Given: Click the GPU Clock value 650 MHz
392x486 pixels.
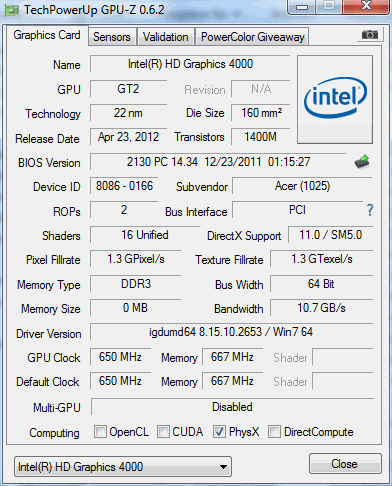Looking at the screenshot, I should 120,357.
